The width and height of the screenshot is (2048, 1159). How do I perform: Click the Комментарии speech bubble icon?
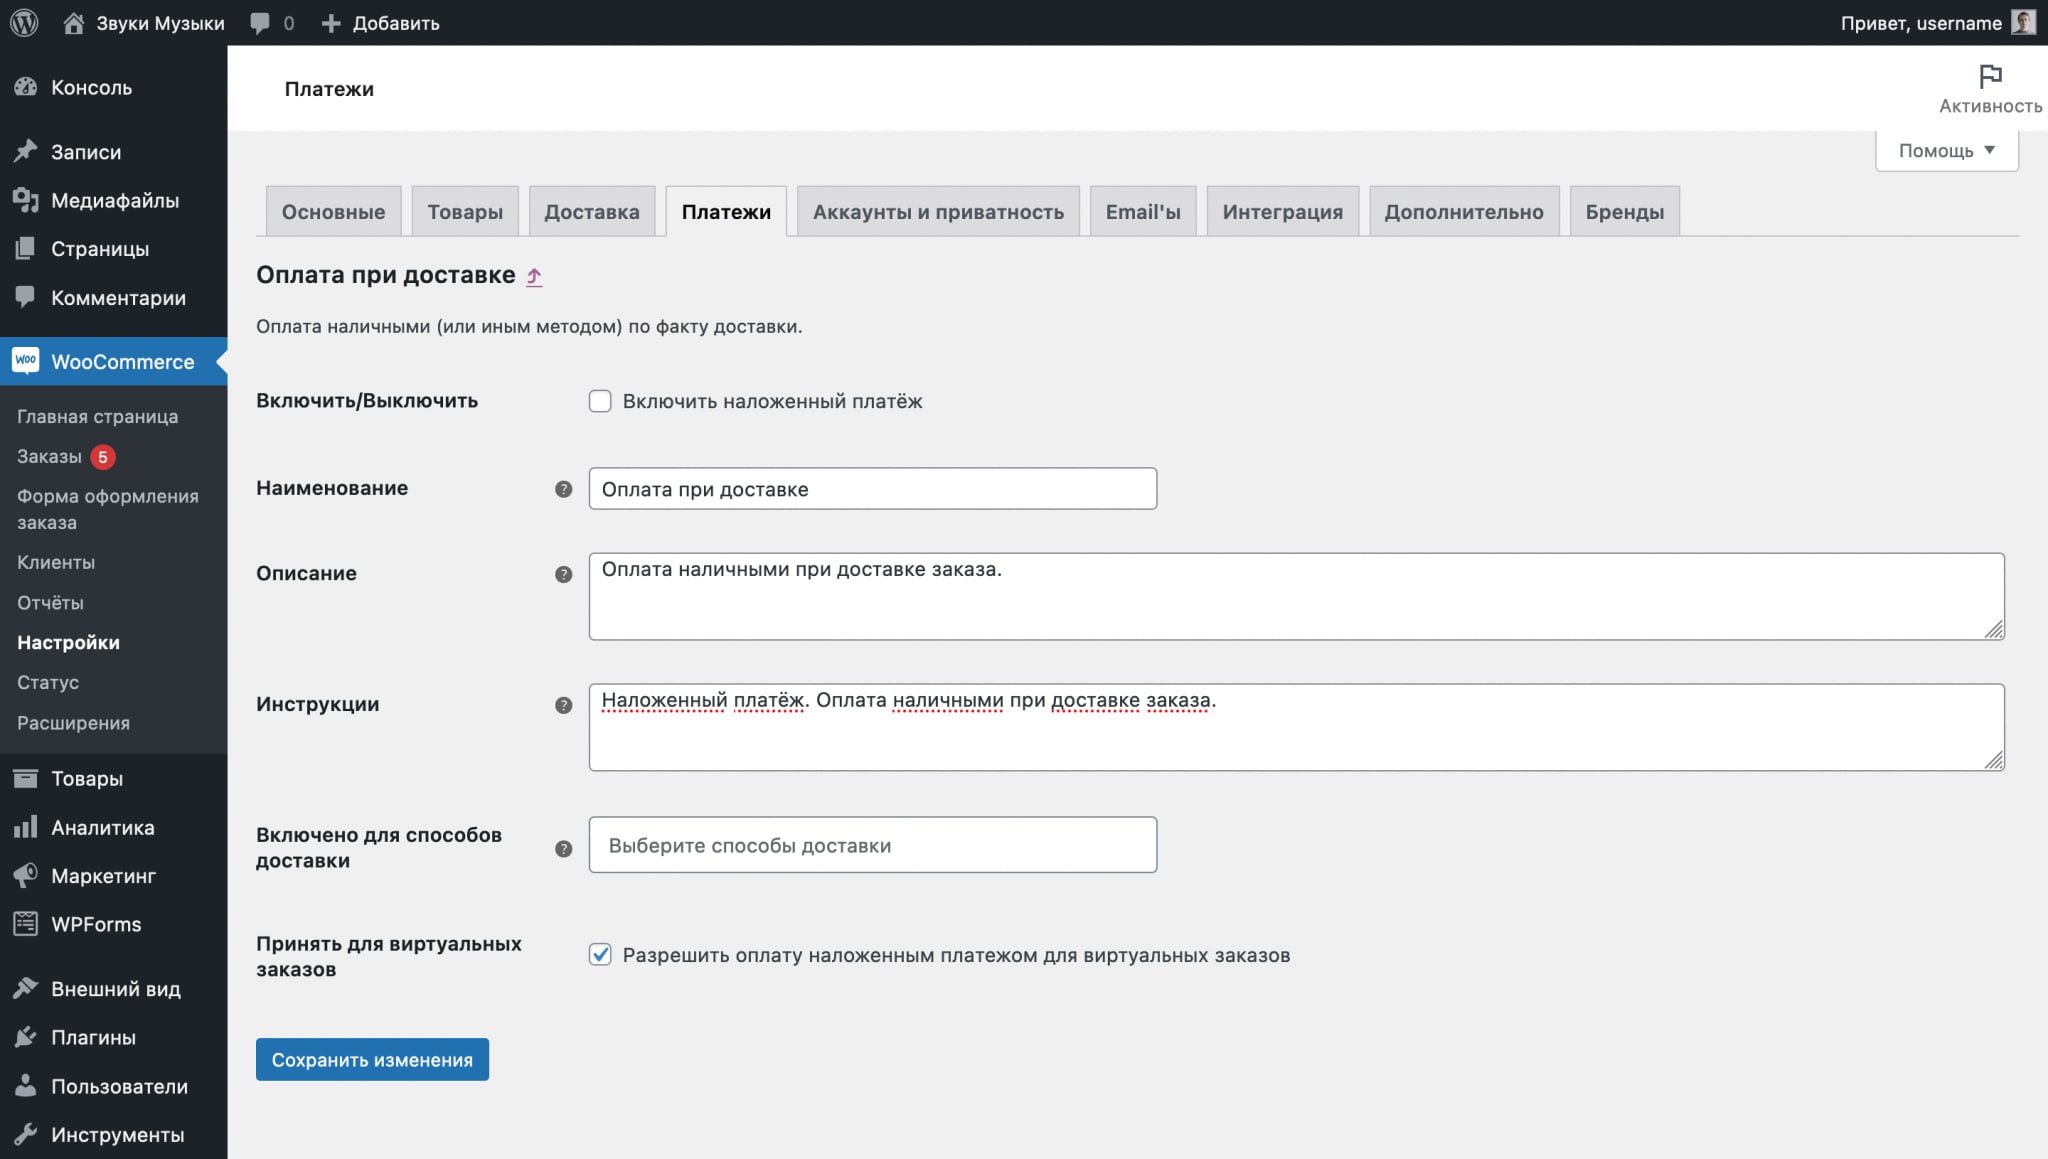26,297
